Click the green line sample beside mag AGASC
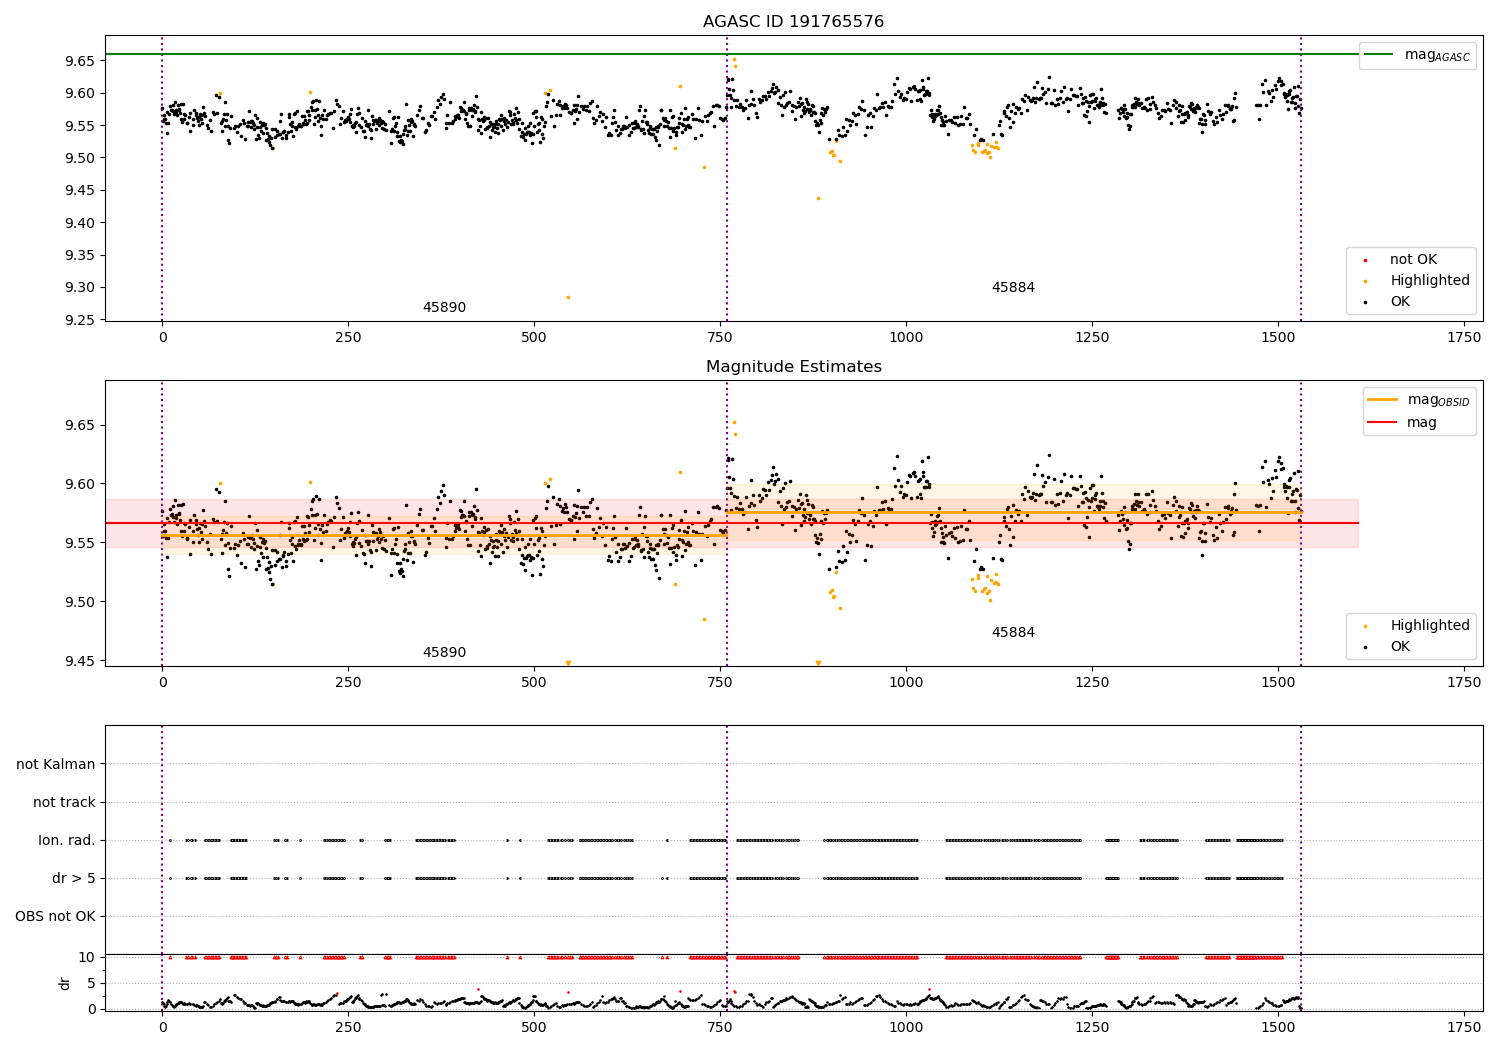Screen dimensions: 1500x1050 [x=1379, y=55]
